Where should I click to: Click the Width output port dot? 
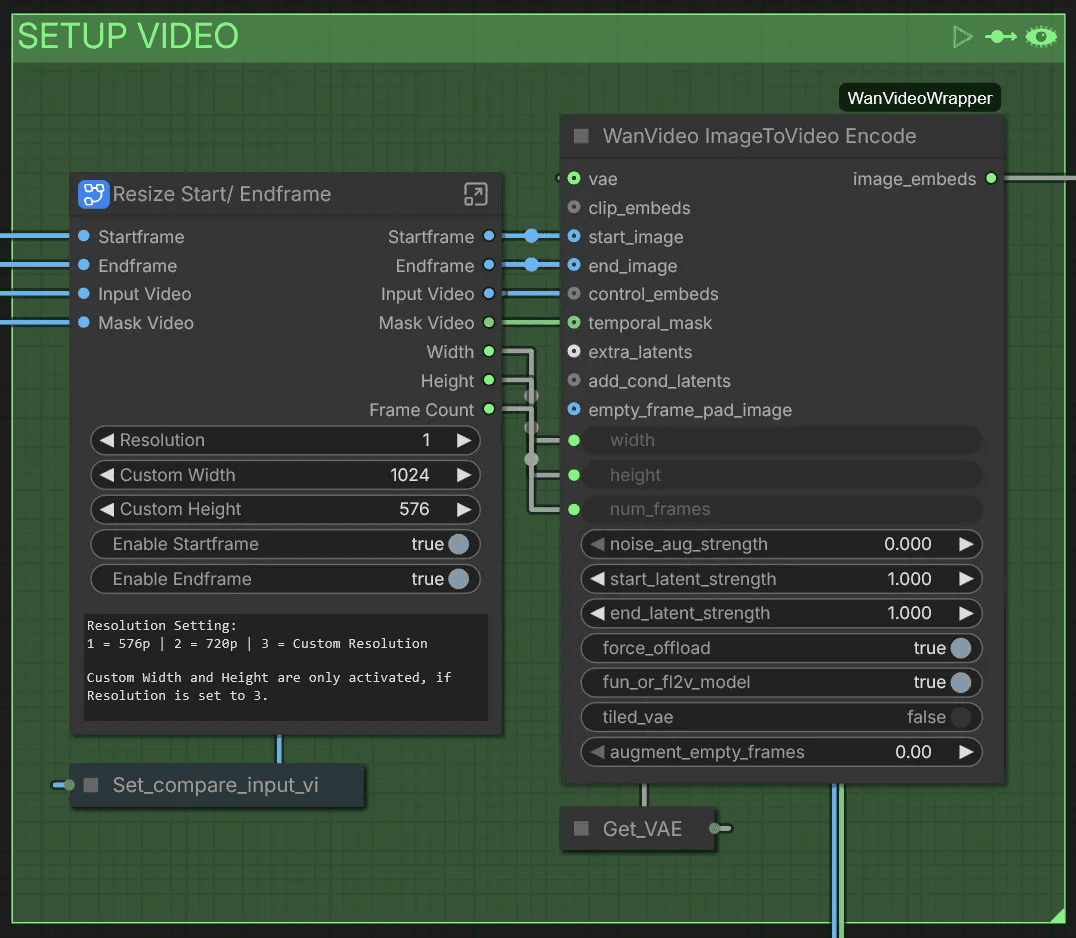[489, 351]
